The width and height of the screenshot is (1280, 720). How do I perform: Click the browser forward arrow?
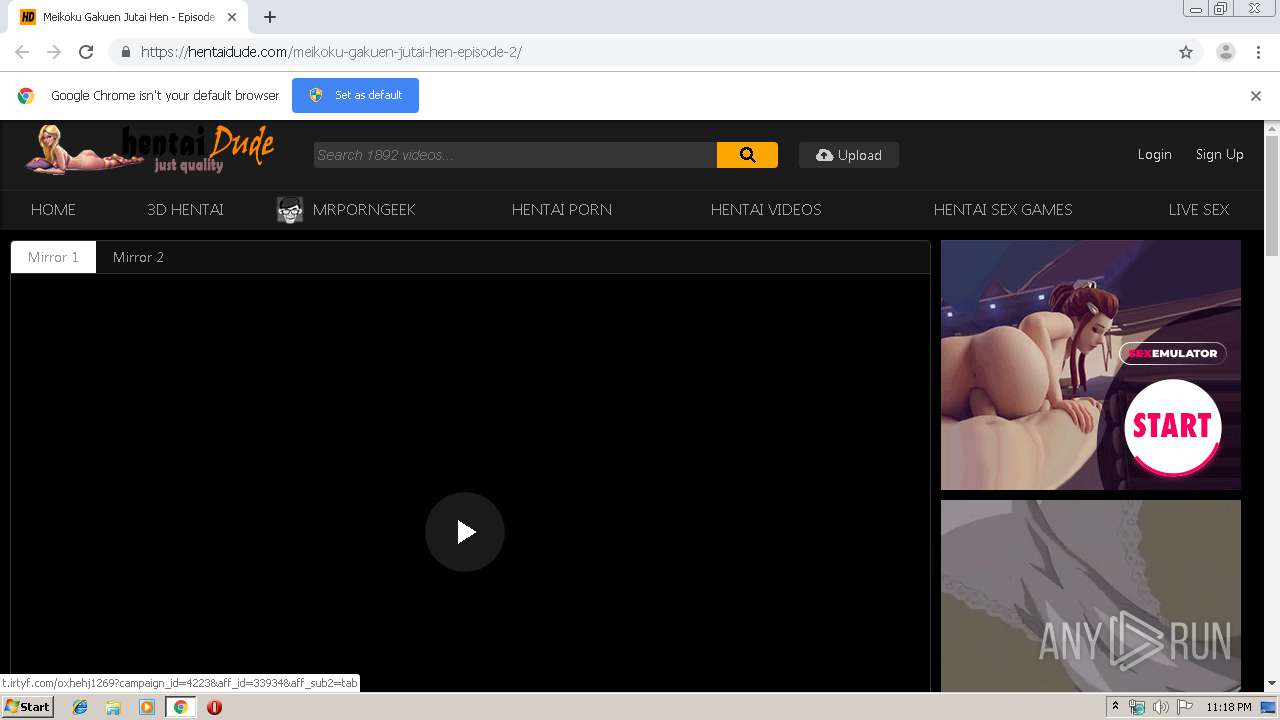click(x=54, y=52)
